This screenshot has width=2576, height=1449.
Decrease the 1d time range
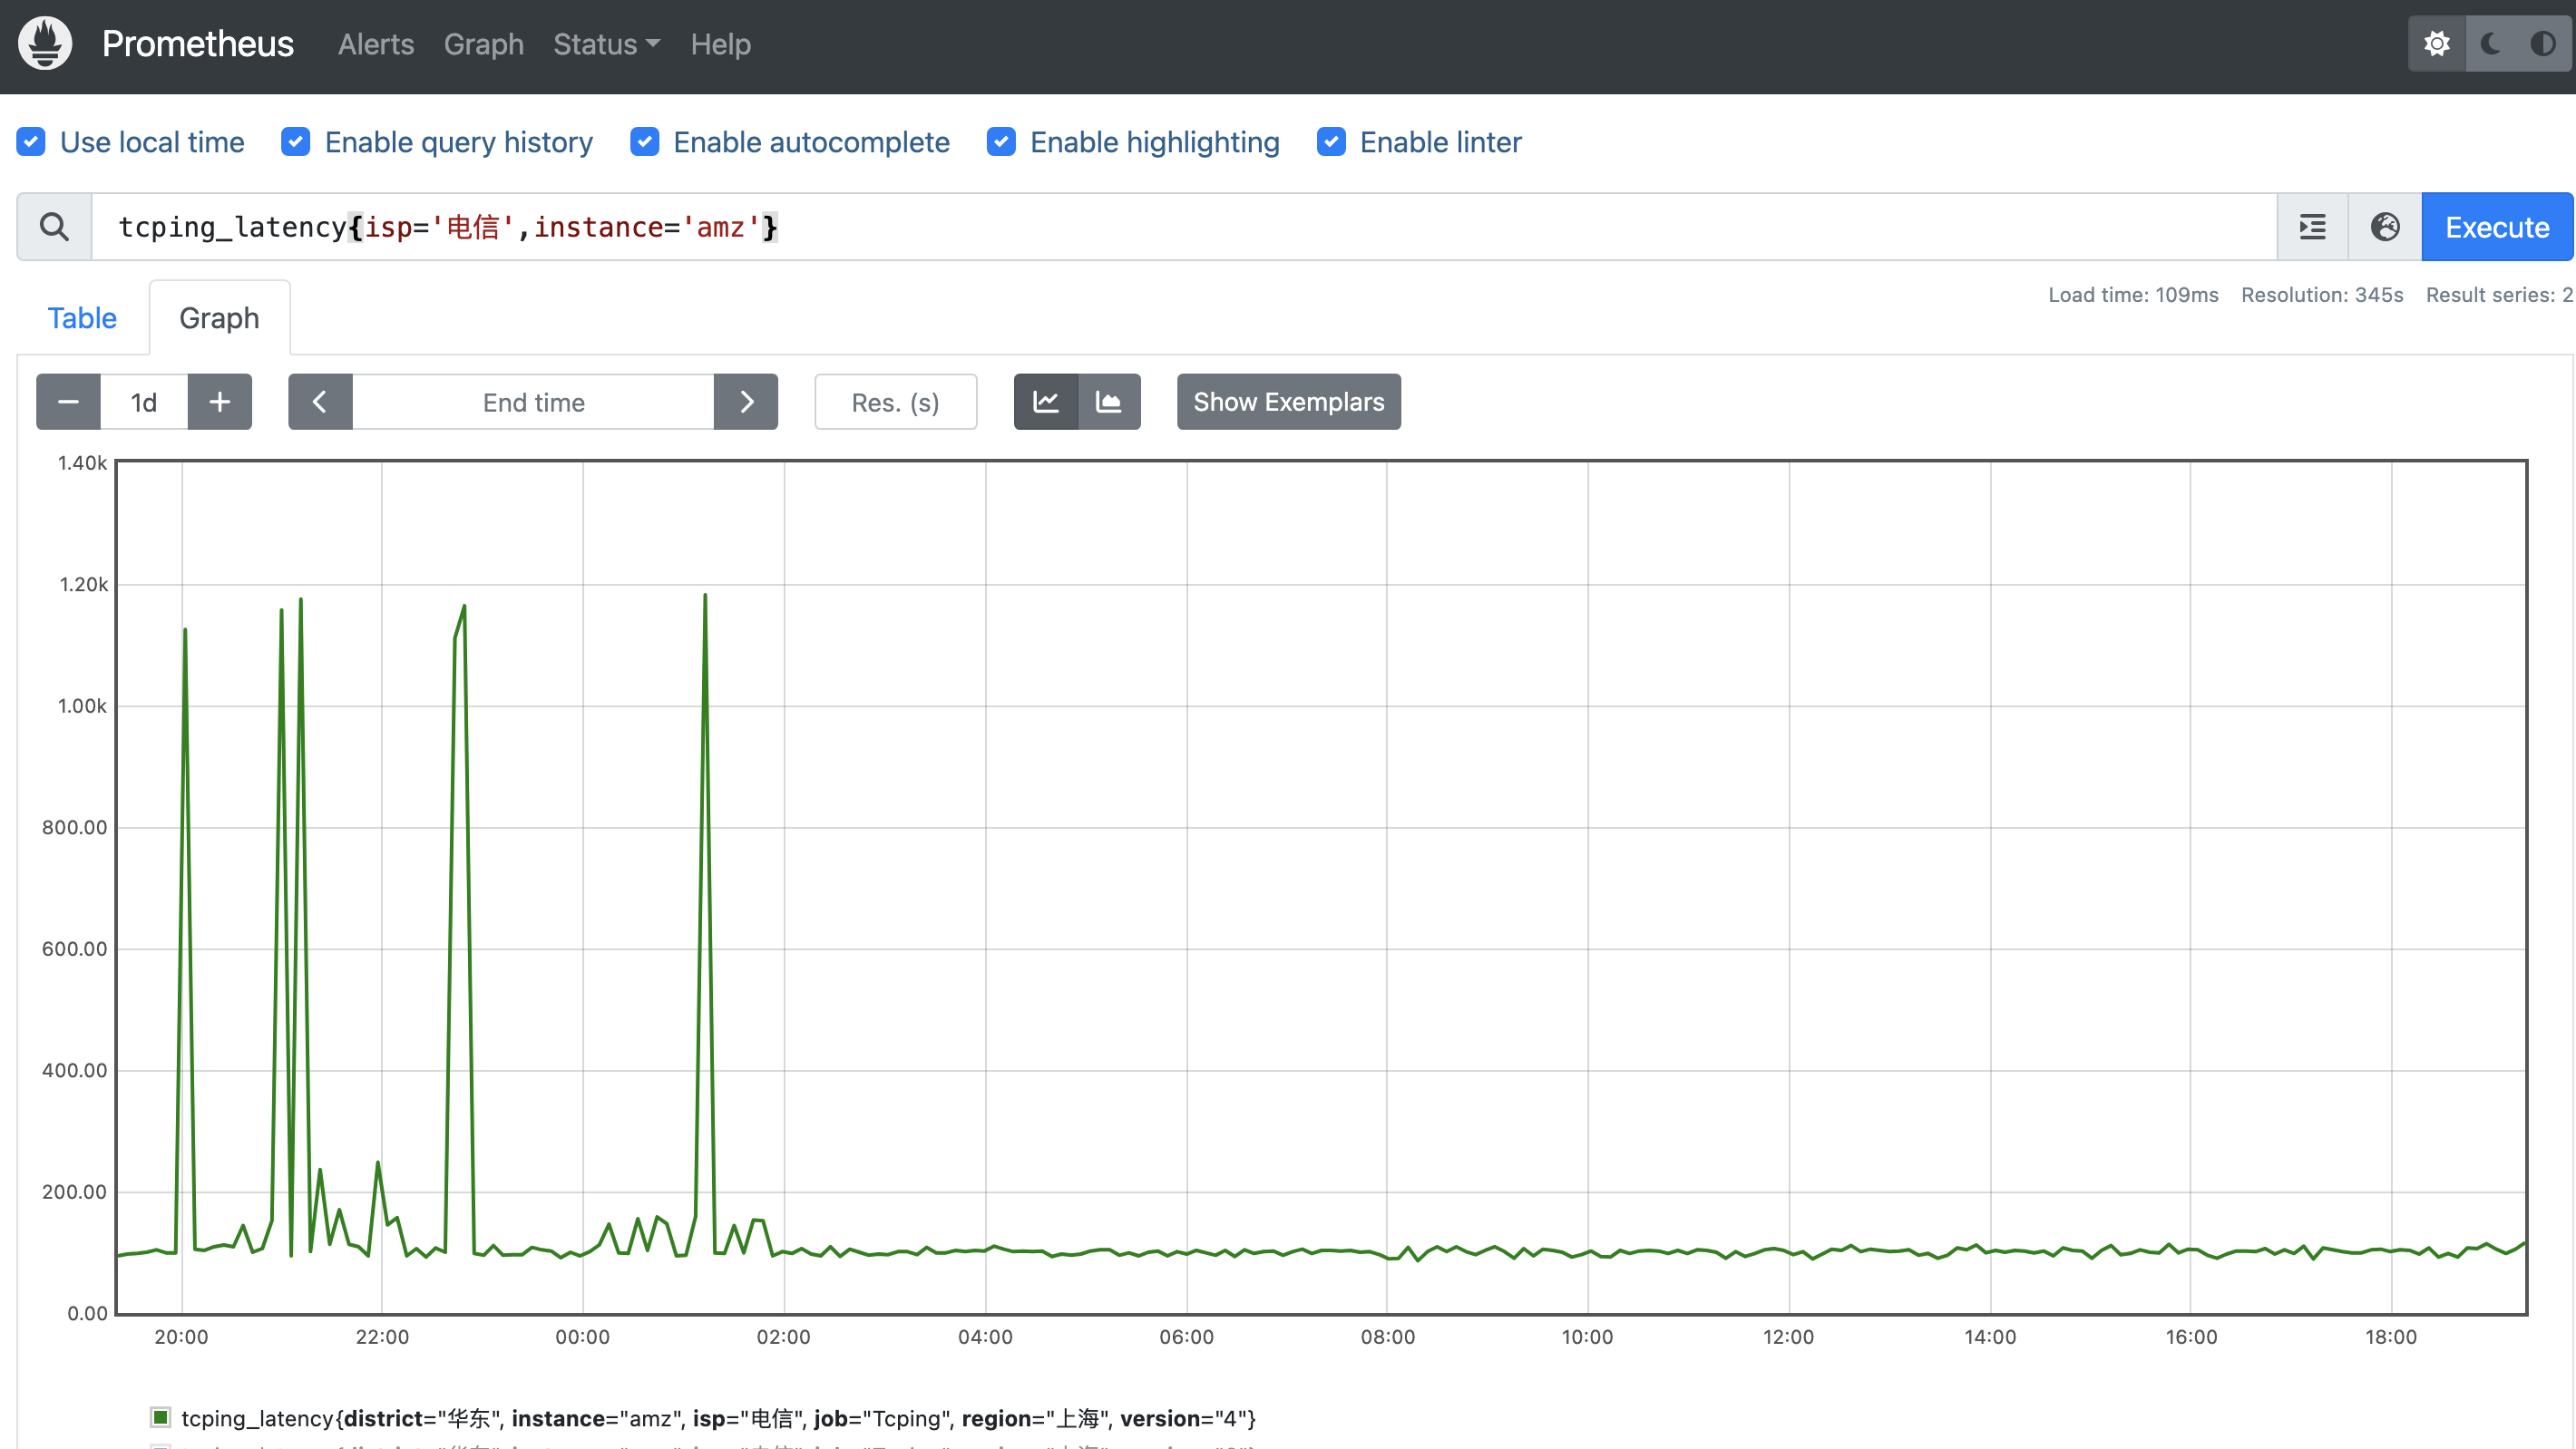[x=68, y=402]
